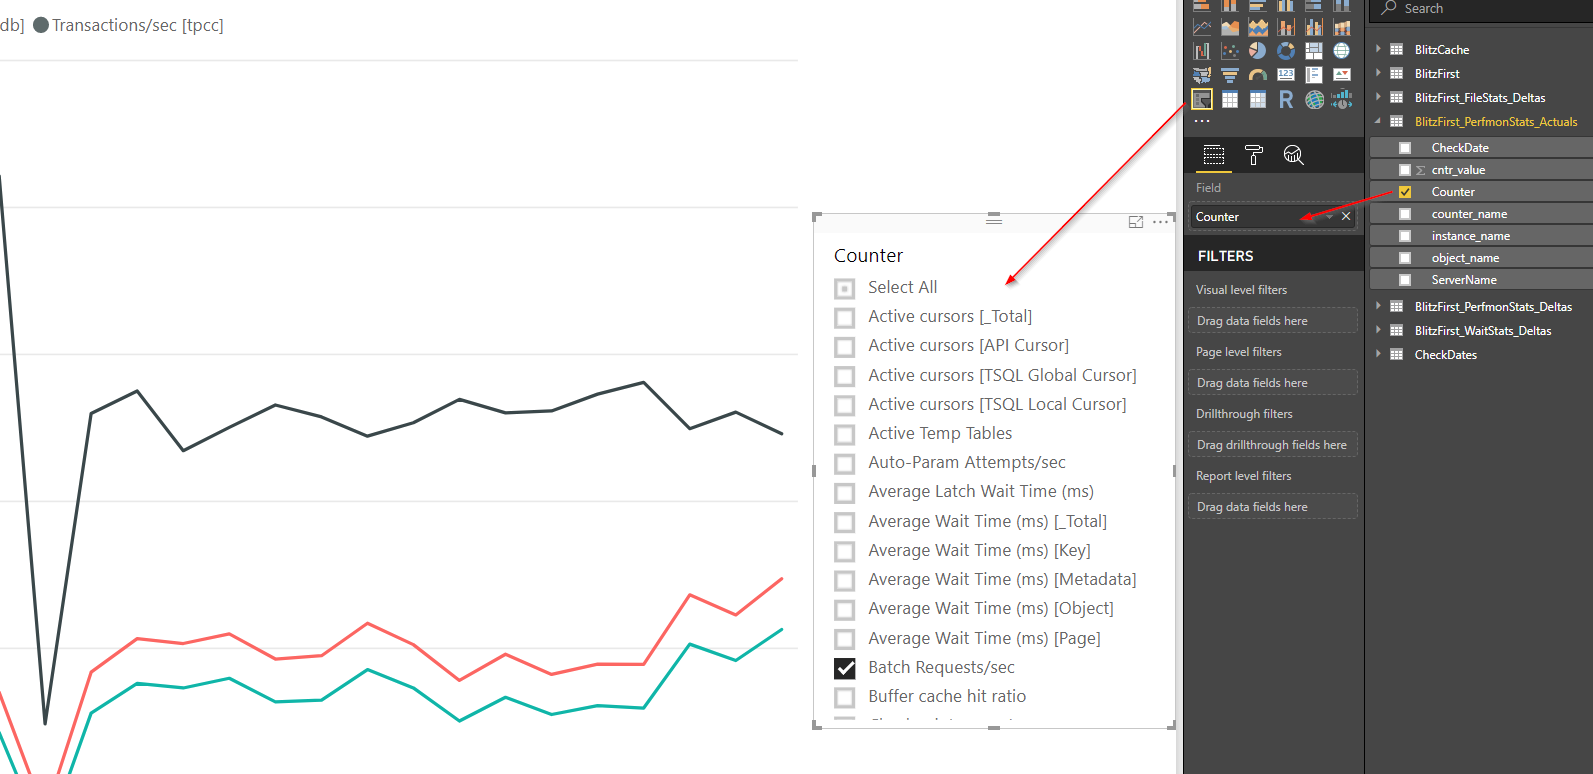Check the Auto-Param Attempts/sec option
This screenshot has width=1593, height=774.
pyautogui.click(x=845, y=463)
